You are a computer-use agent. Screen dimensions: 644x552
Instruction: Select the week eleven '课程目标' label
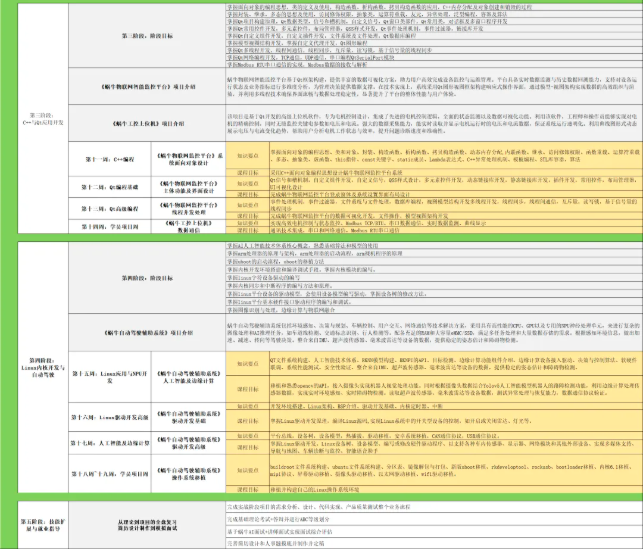point(248,173)
